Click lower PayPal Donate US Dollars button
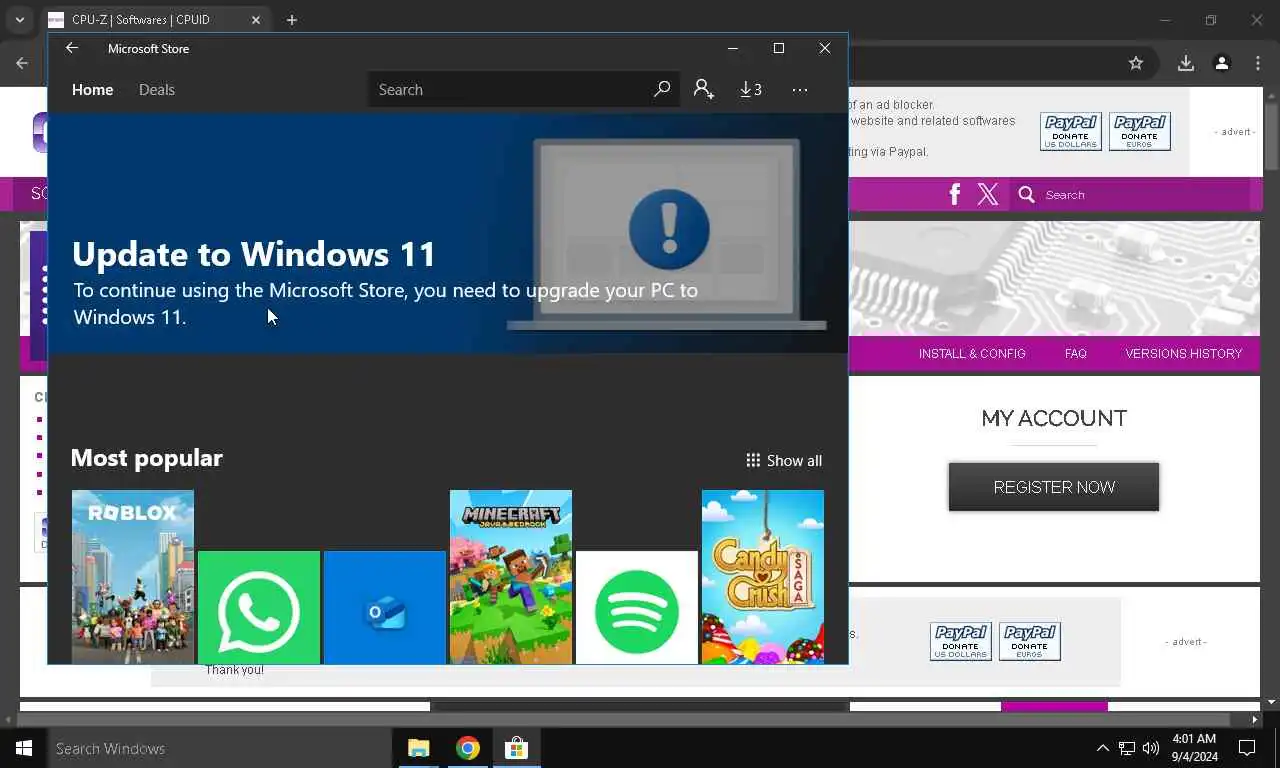 point(961,641)
